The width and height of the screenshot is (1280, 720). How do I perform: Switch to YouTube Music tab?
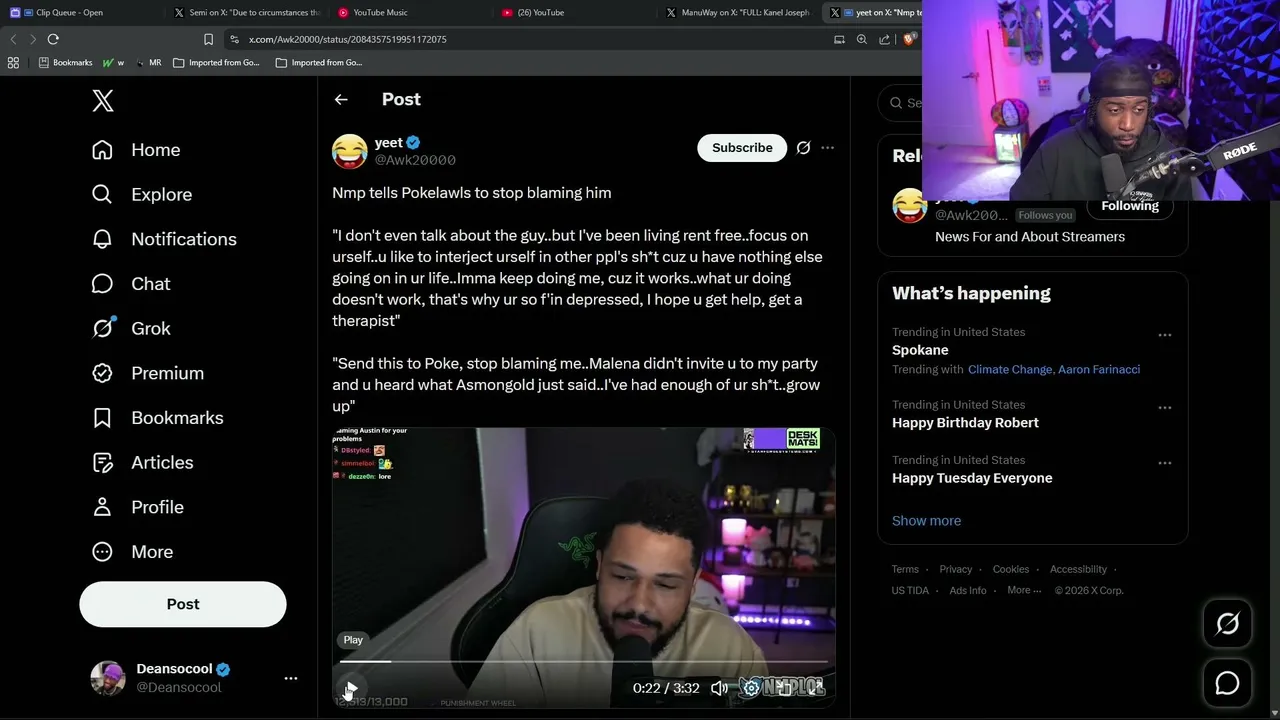click(x=409, y=13)
